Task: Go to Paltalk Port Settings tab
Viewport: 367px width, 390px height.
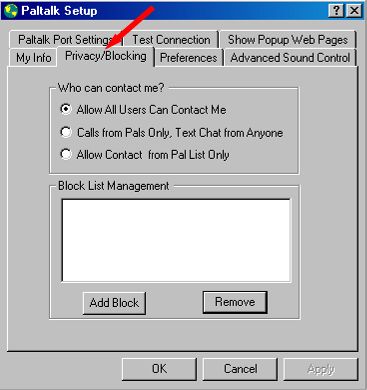Action: click(66, 40)
